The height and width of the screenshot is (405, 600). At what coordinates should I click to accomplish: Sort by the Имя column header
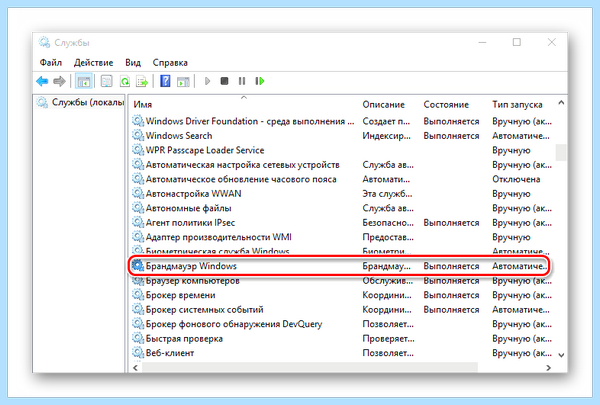(142, 105)
